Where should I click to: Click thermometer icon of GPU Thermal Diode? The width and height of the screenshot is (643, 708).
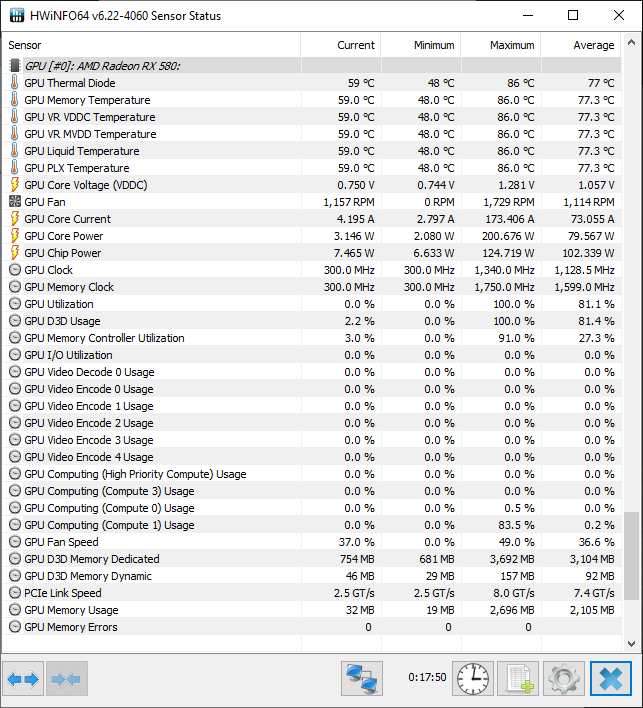click(15, 83)
